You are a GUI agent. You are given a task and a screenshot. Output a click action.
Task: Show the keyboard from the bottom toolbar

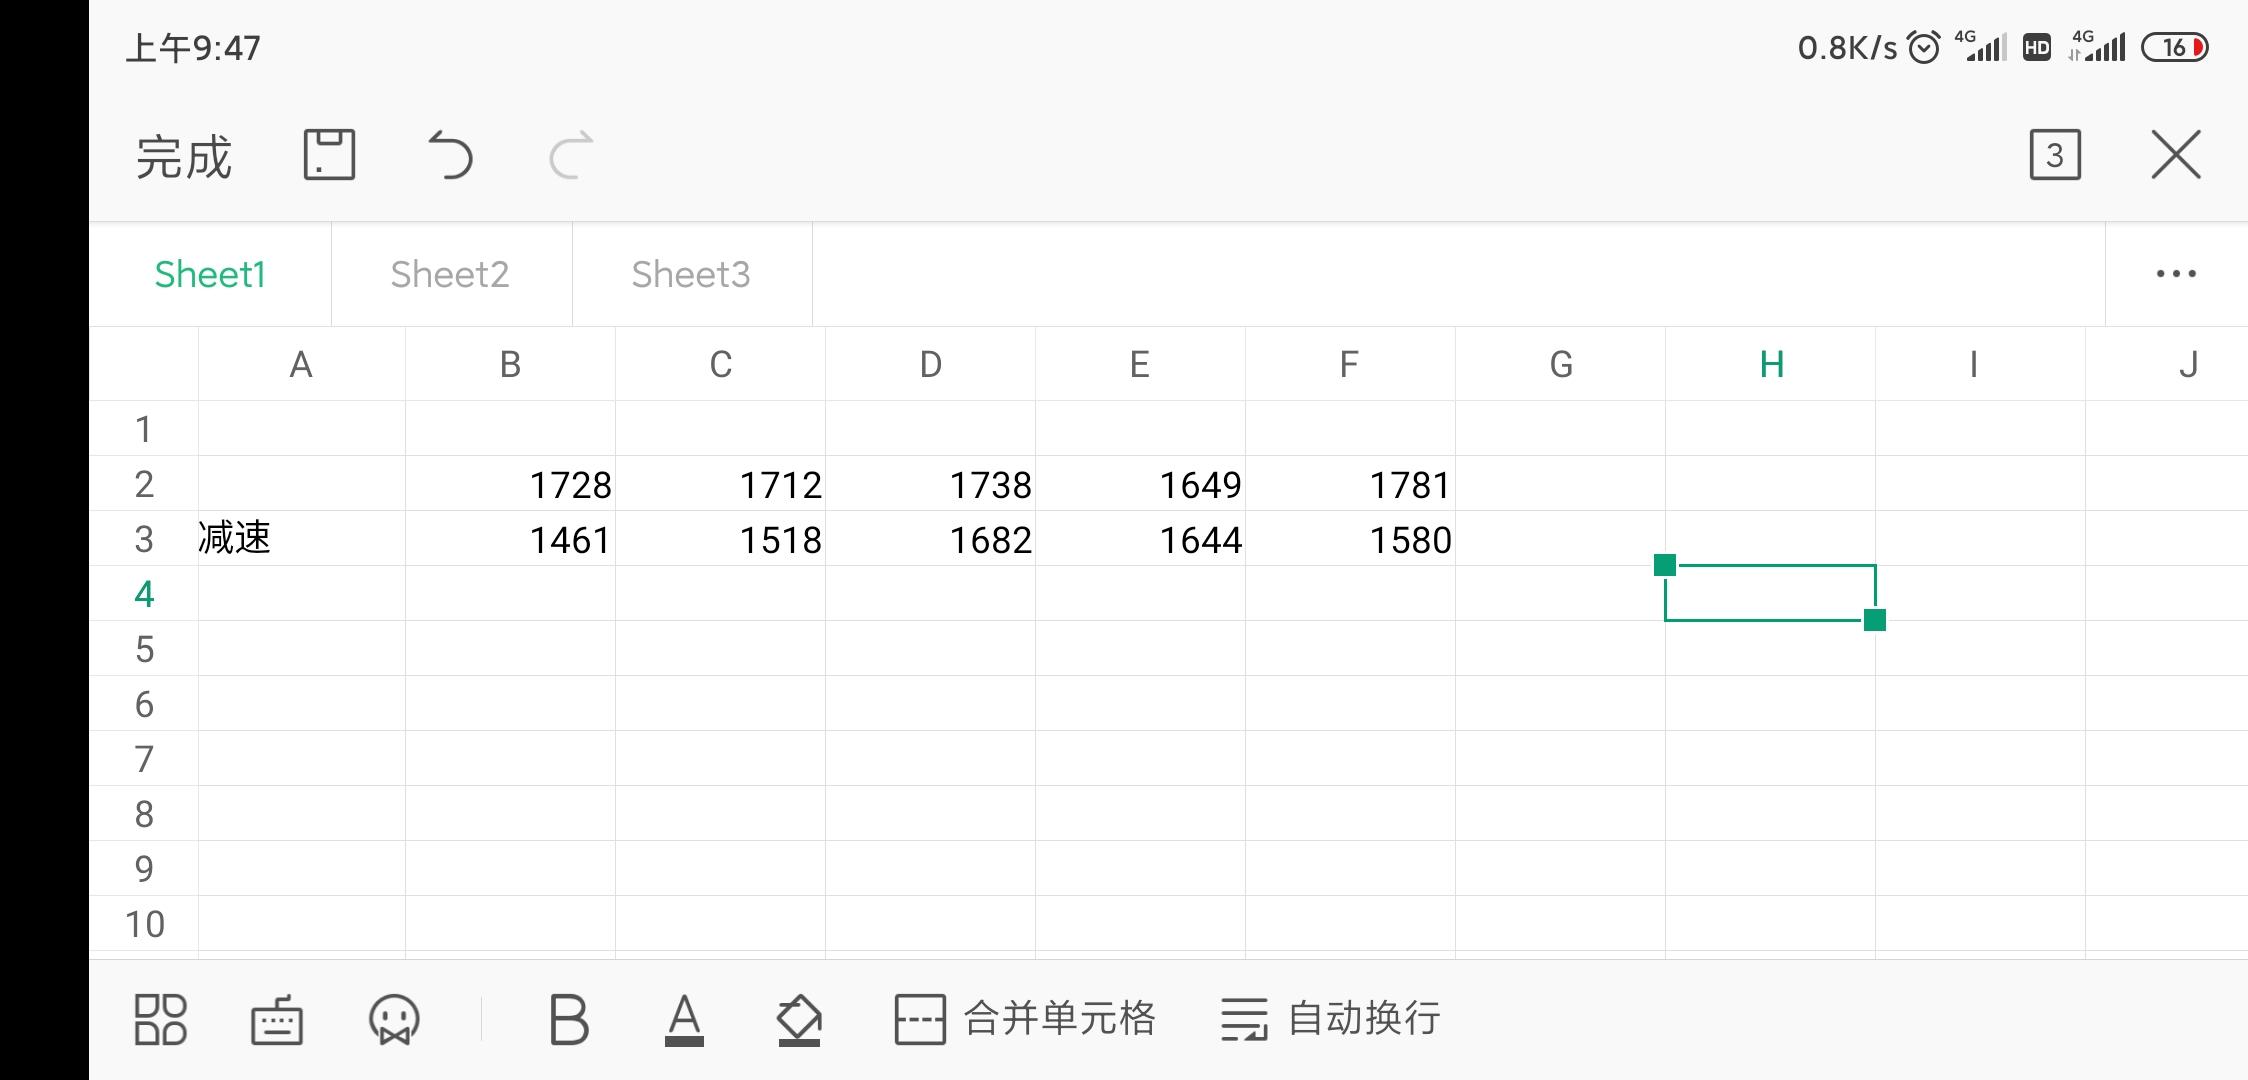coord(277,1019)
